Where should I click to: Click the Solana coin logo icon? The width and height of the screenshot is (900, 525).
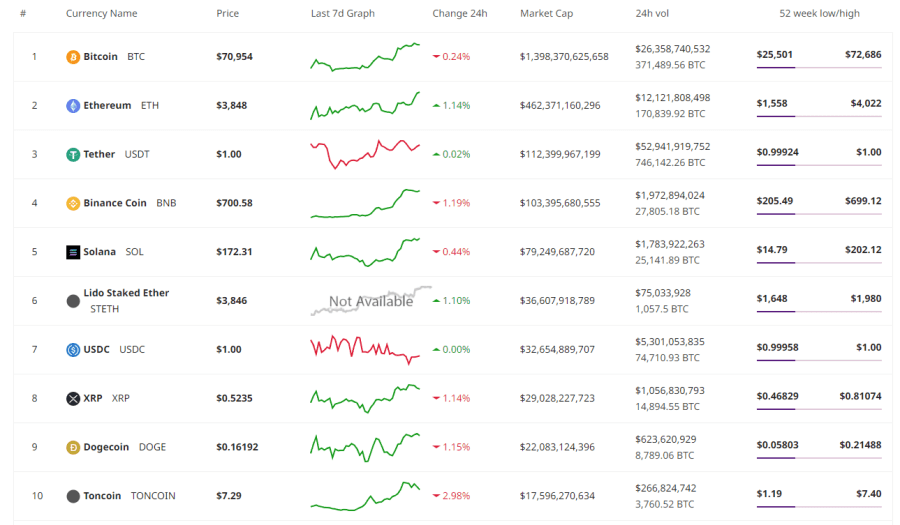(73, 252)
